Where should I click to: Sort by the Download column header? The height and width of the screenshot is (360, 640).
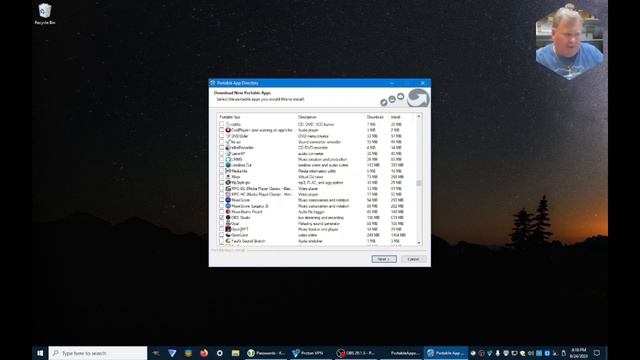376,117
